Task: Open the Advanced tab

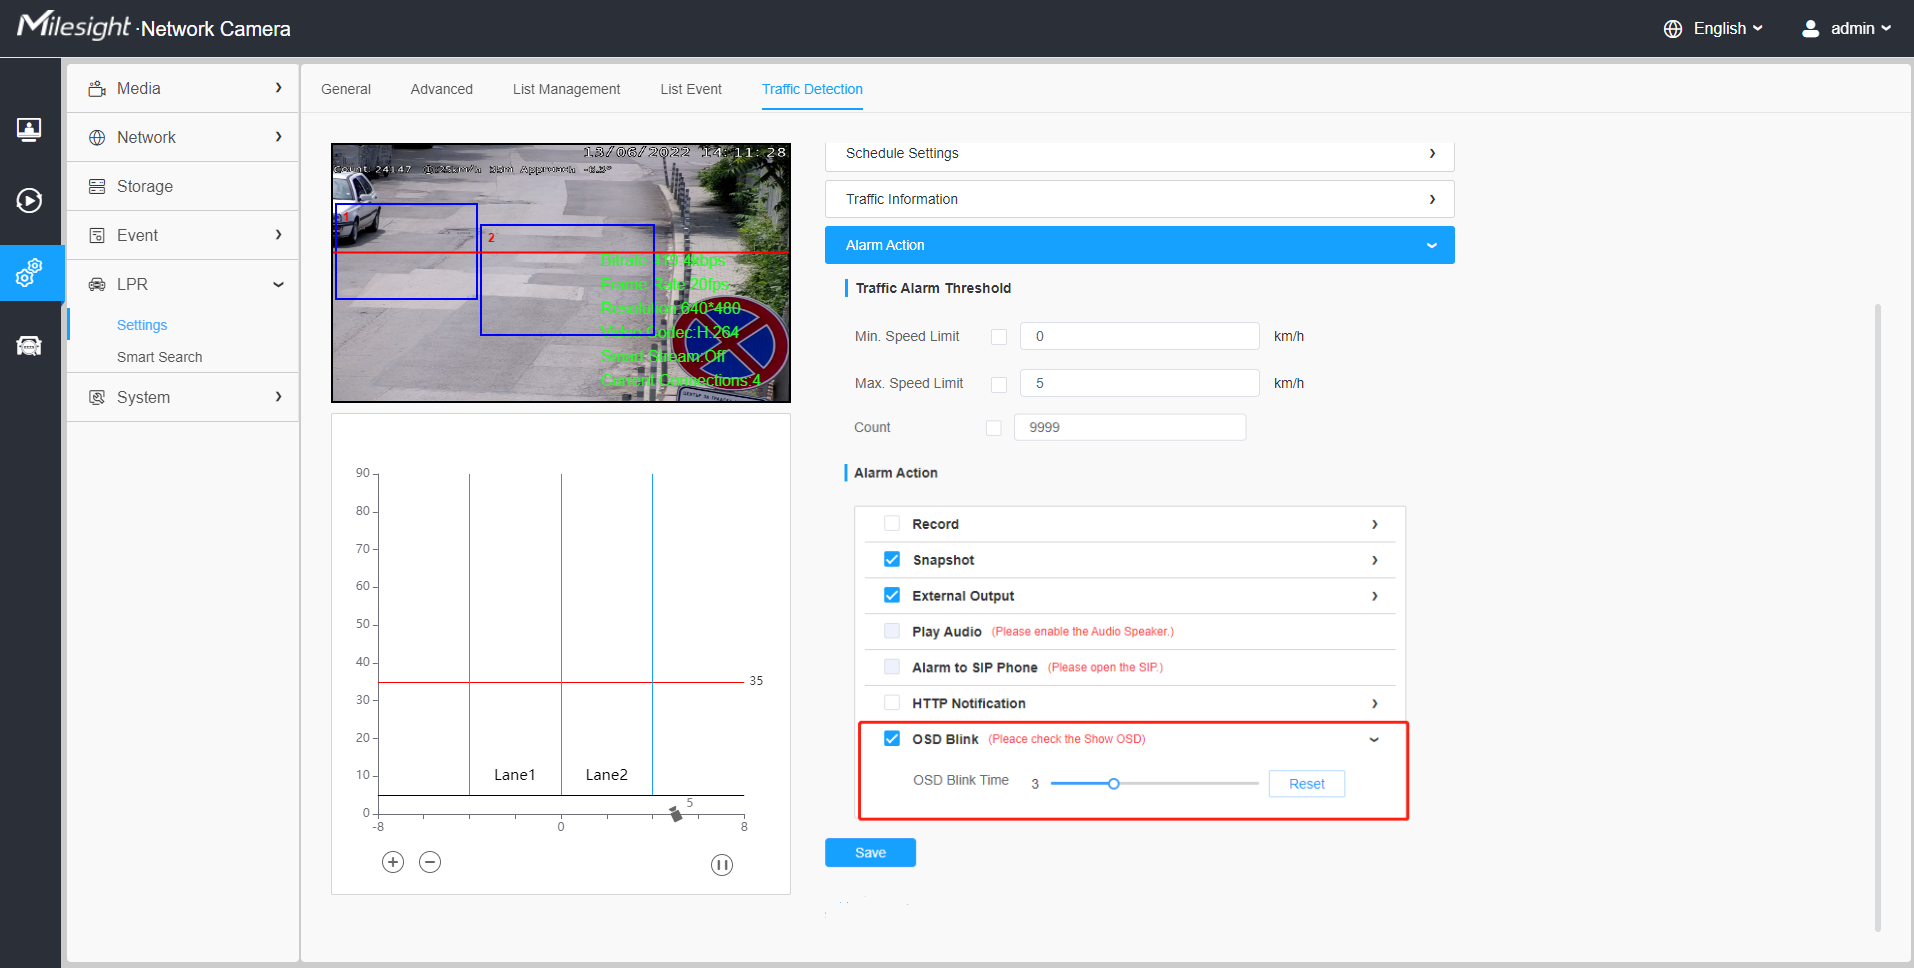Action: [x=441, y=89]
